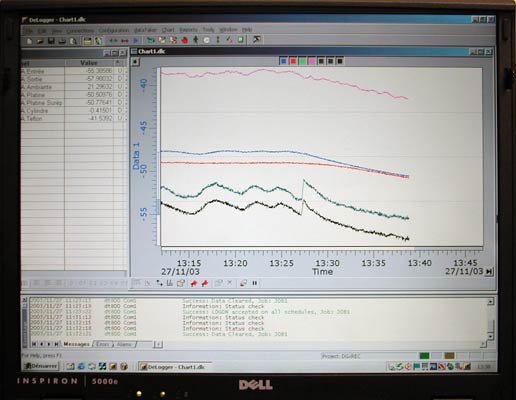The height and width of the screenshot is (400, 516).
Task: Click the Value column header
Action: (89, 63)
